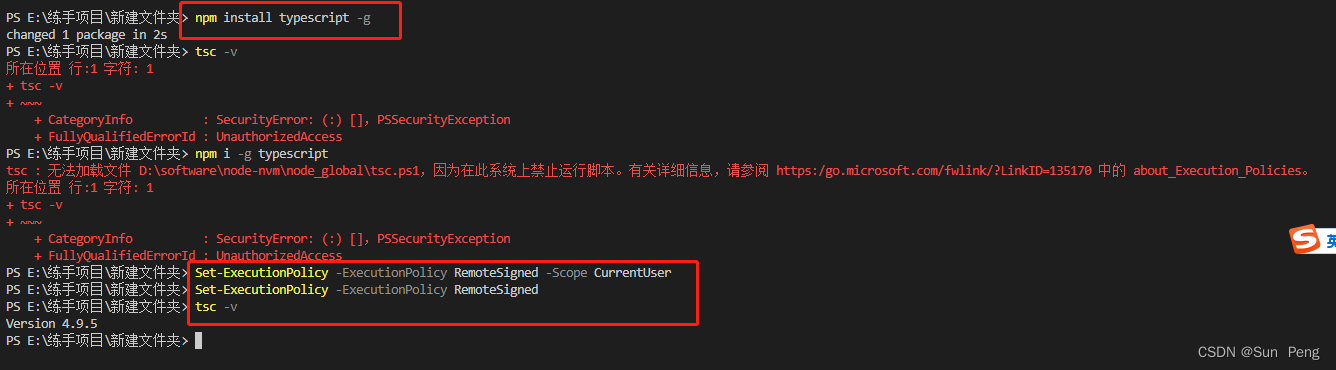1336x370 pixels.
Task: Click the orange Sogou input method icon
Action: [x=1305, y=240]
